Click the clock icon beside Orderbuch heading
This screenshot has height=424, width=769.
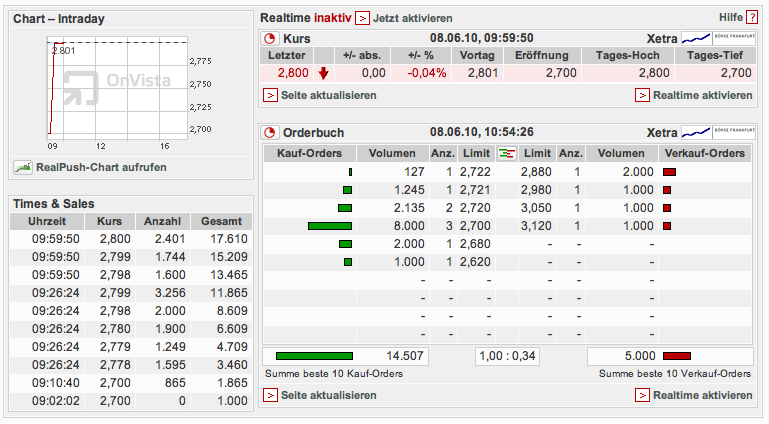coord(269,132)
